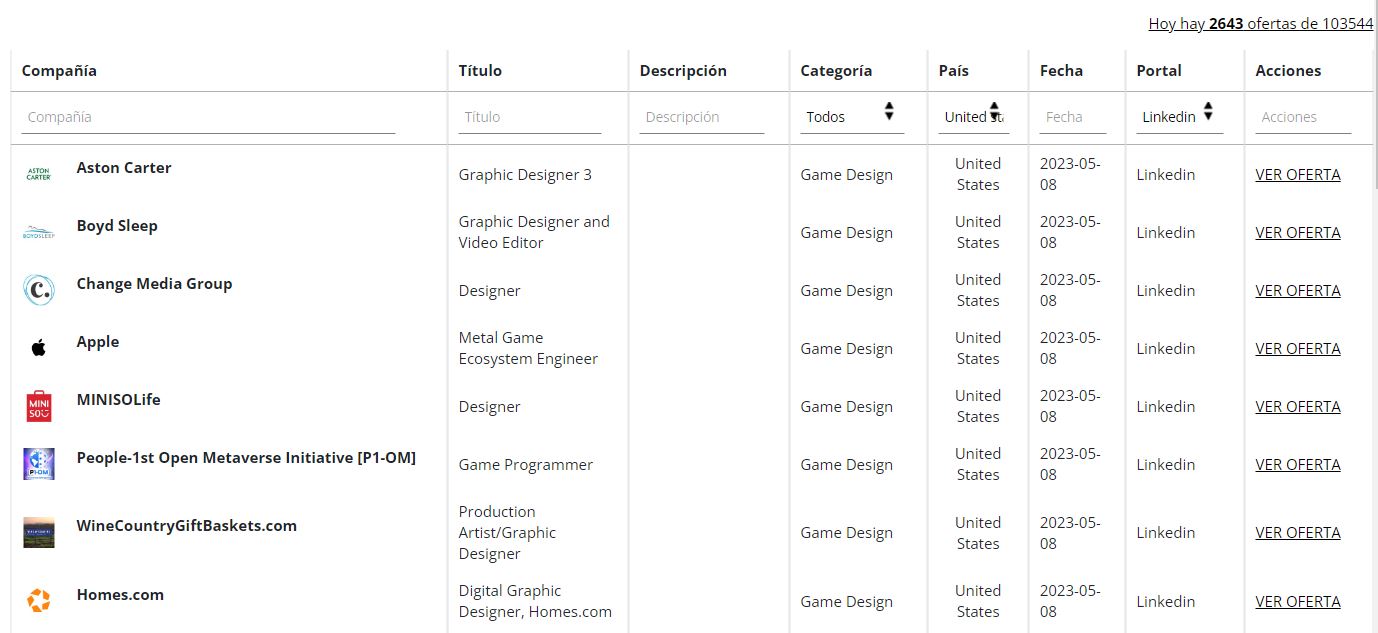The image size is (1378, 633).
Task: Open the País filter dropdown
Action: pos(974,116)
